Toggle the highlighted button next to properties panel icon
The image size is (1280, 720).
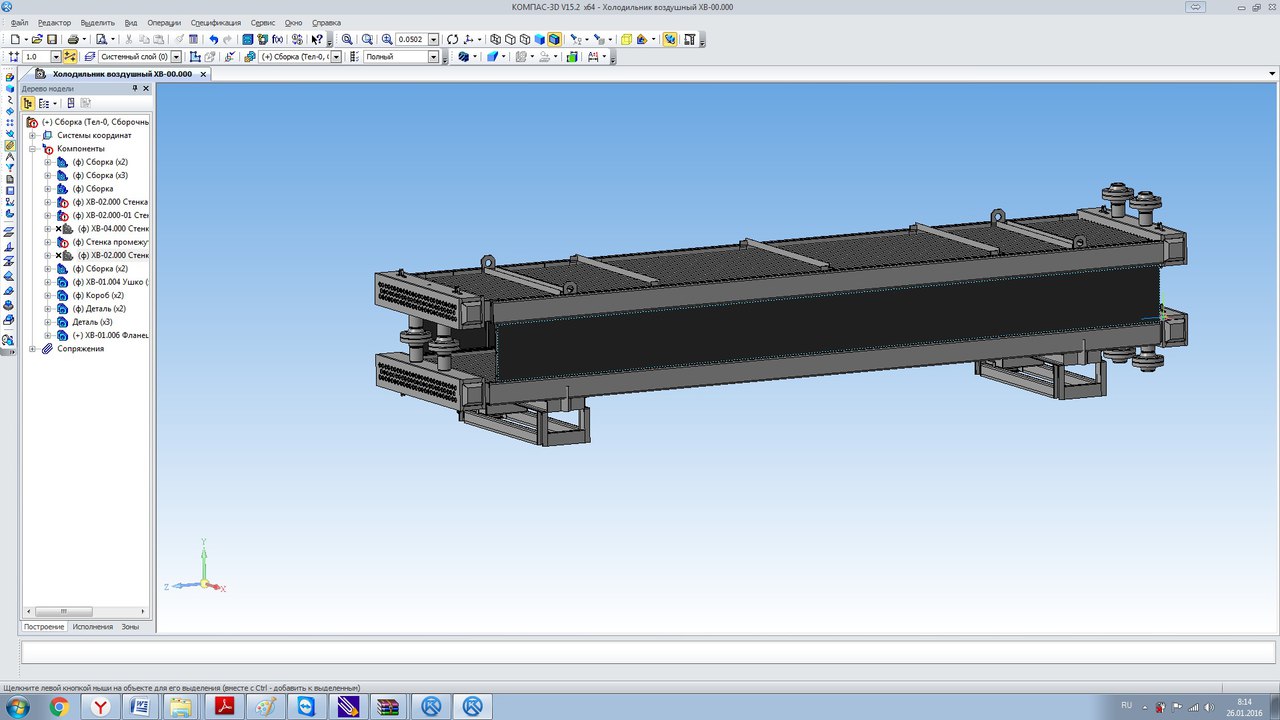[x=669, y=39]
